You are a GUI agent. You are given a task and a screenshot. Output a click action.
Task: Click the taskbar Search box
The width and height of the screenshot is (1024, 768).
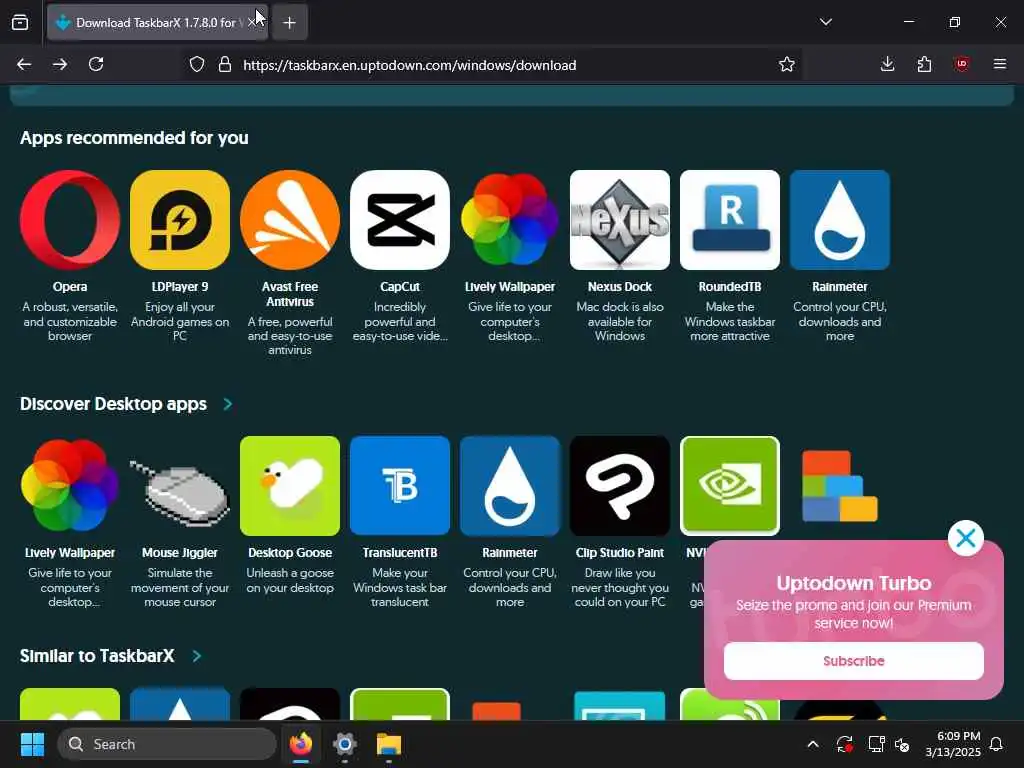pyautogui.click(x=167, y=744)
